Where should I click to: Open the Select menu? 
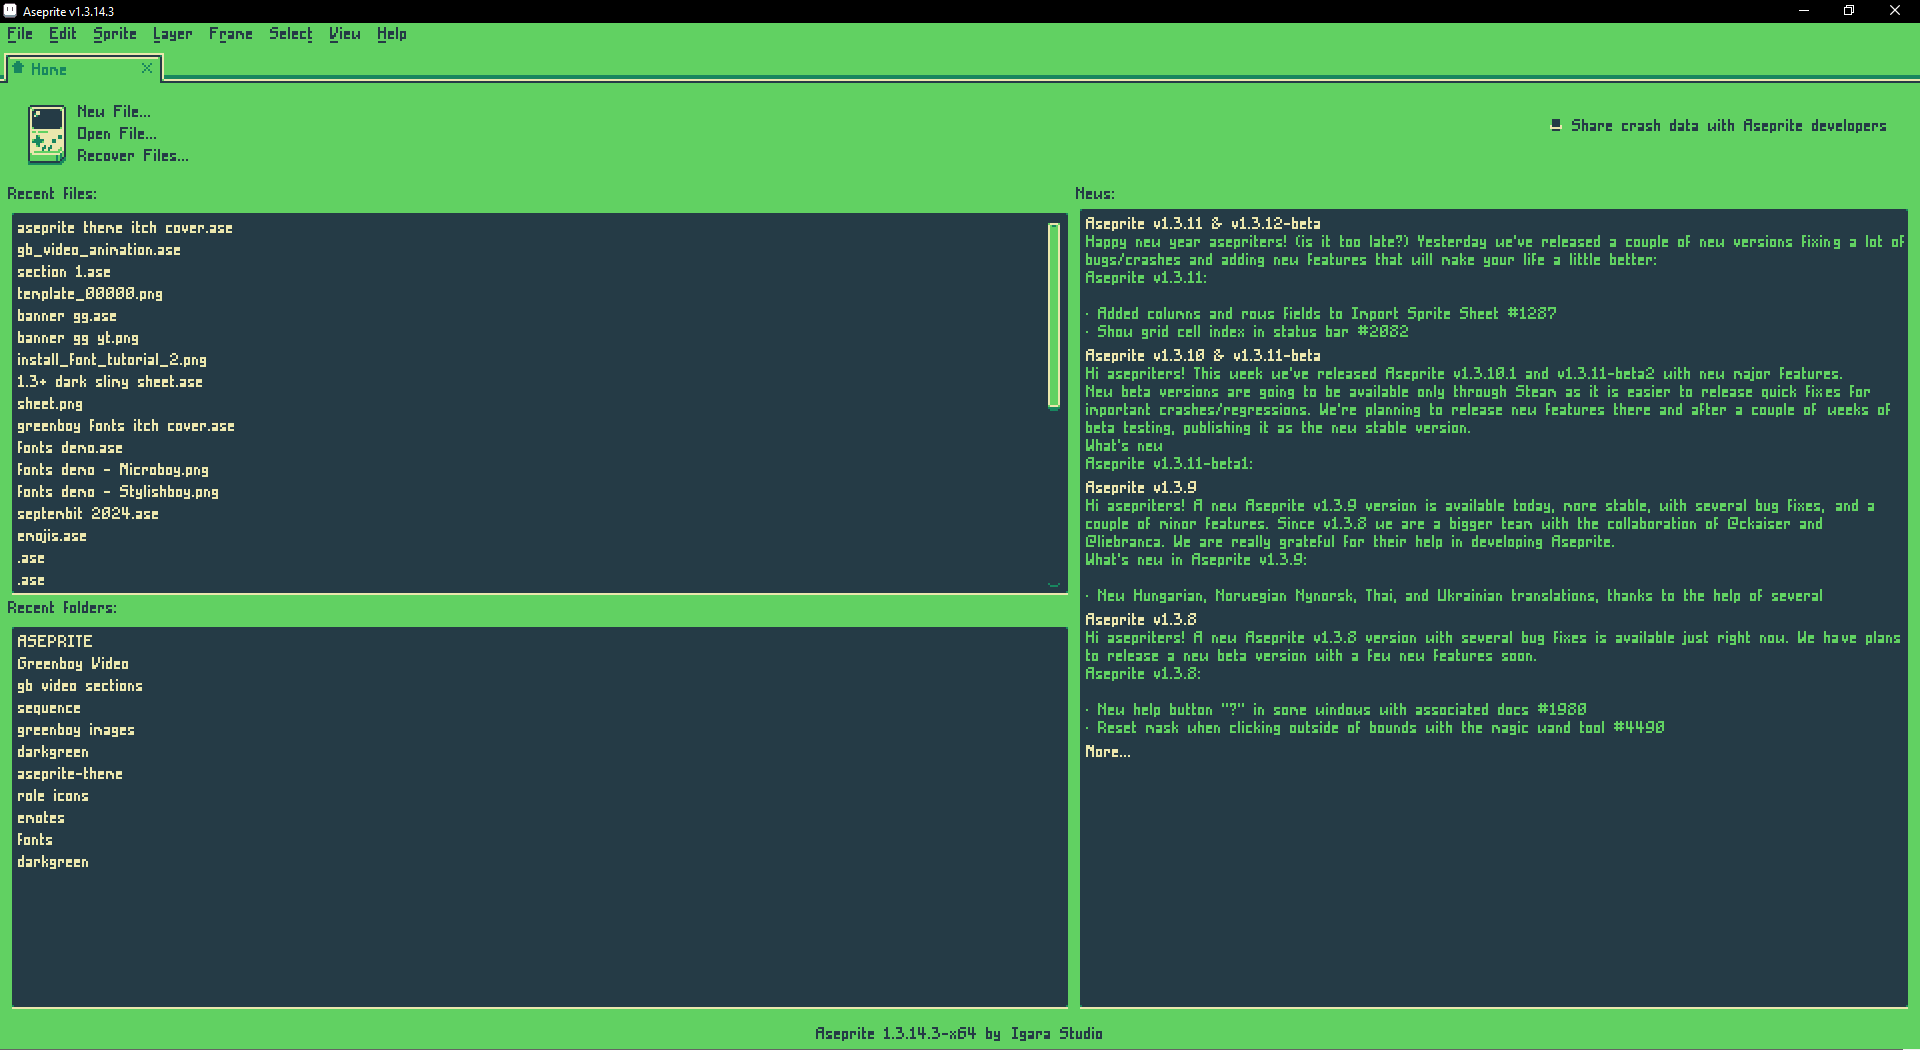[x=291, y=34]
